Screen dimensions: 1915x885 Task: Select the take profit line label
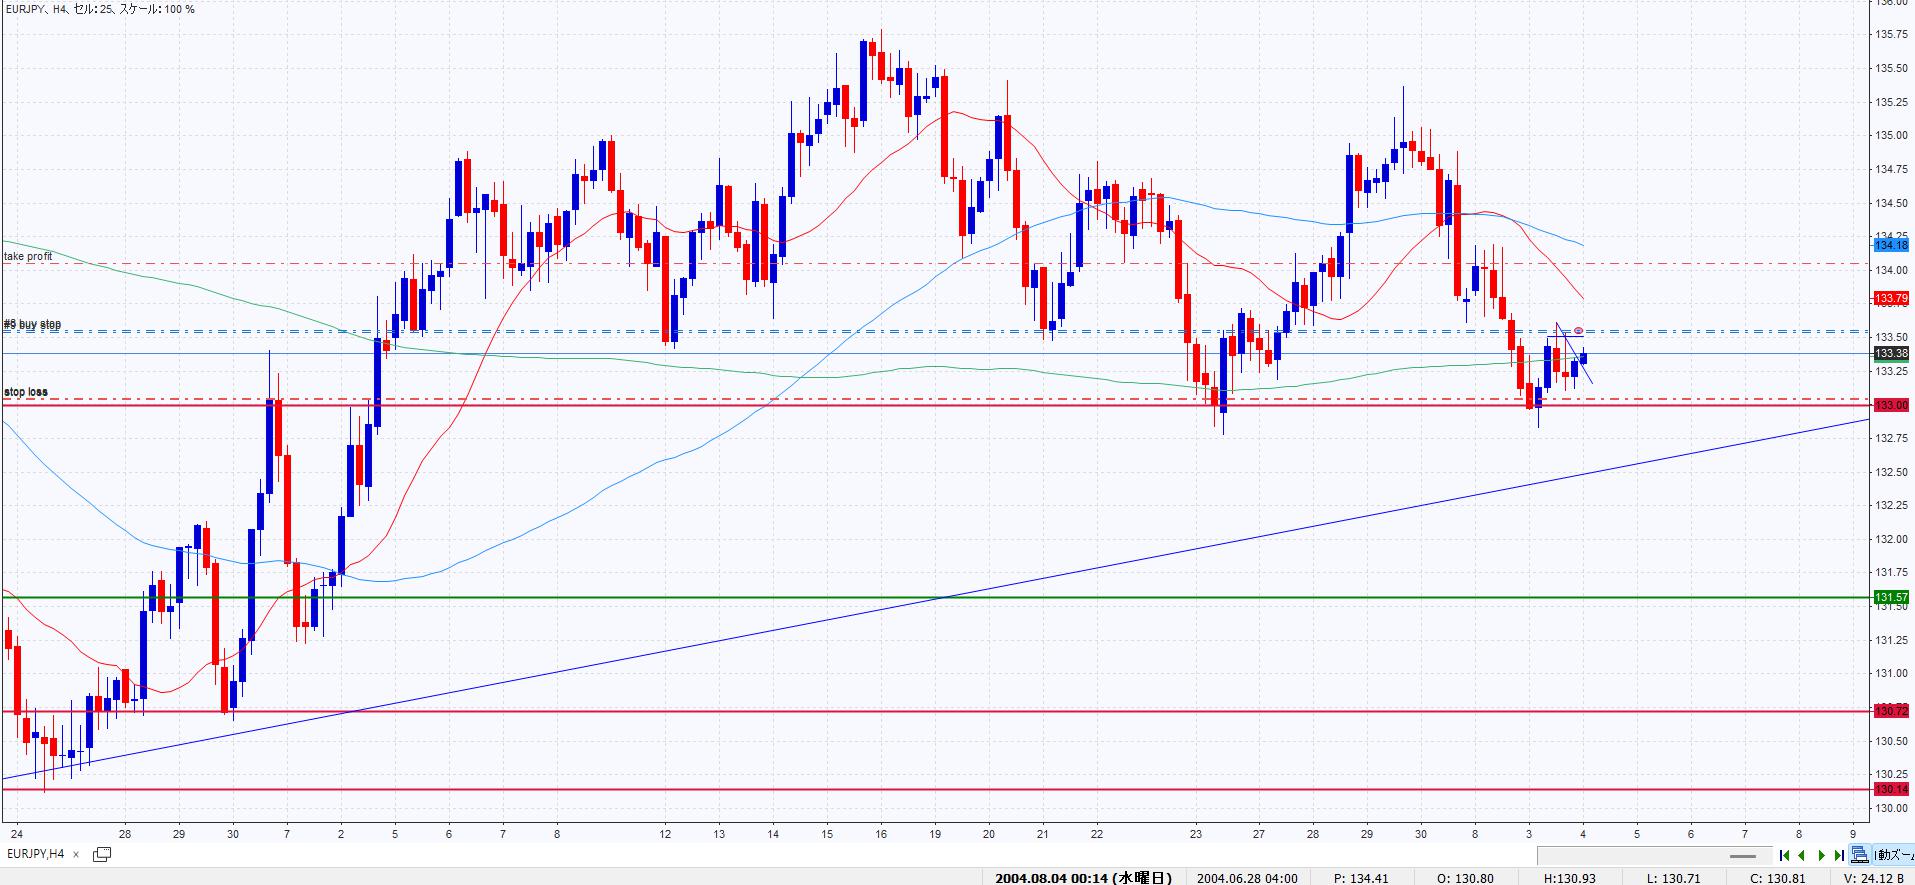tap(28, 257)
